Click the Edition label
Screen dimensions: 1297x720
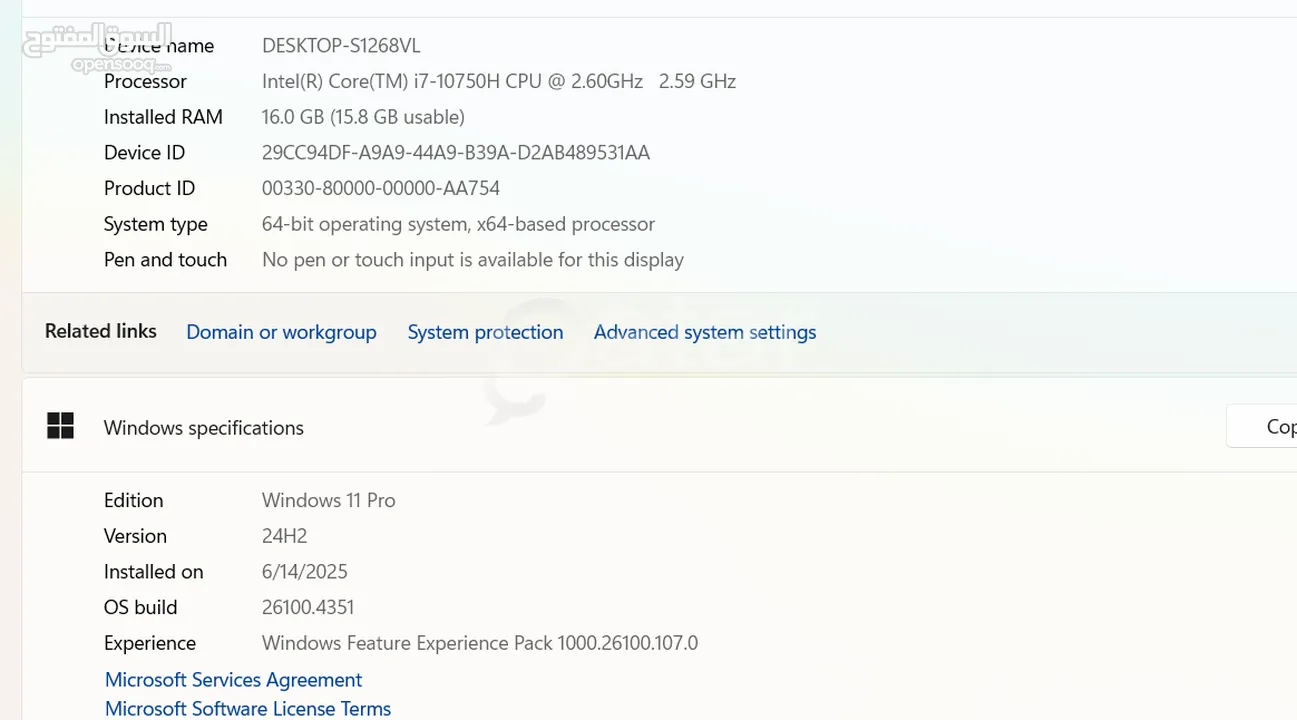click(133, 500)
